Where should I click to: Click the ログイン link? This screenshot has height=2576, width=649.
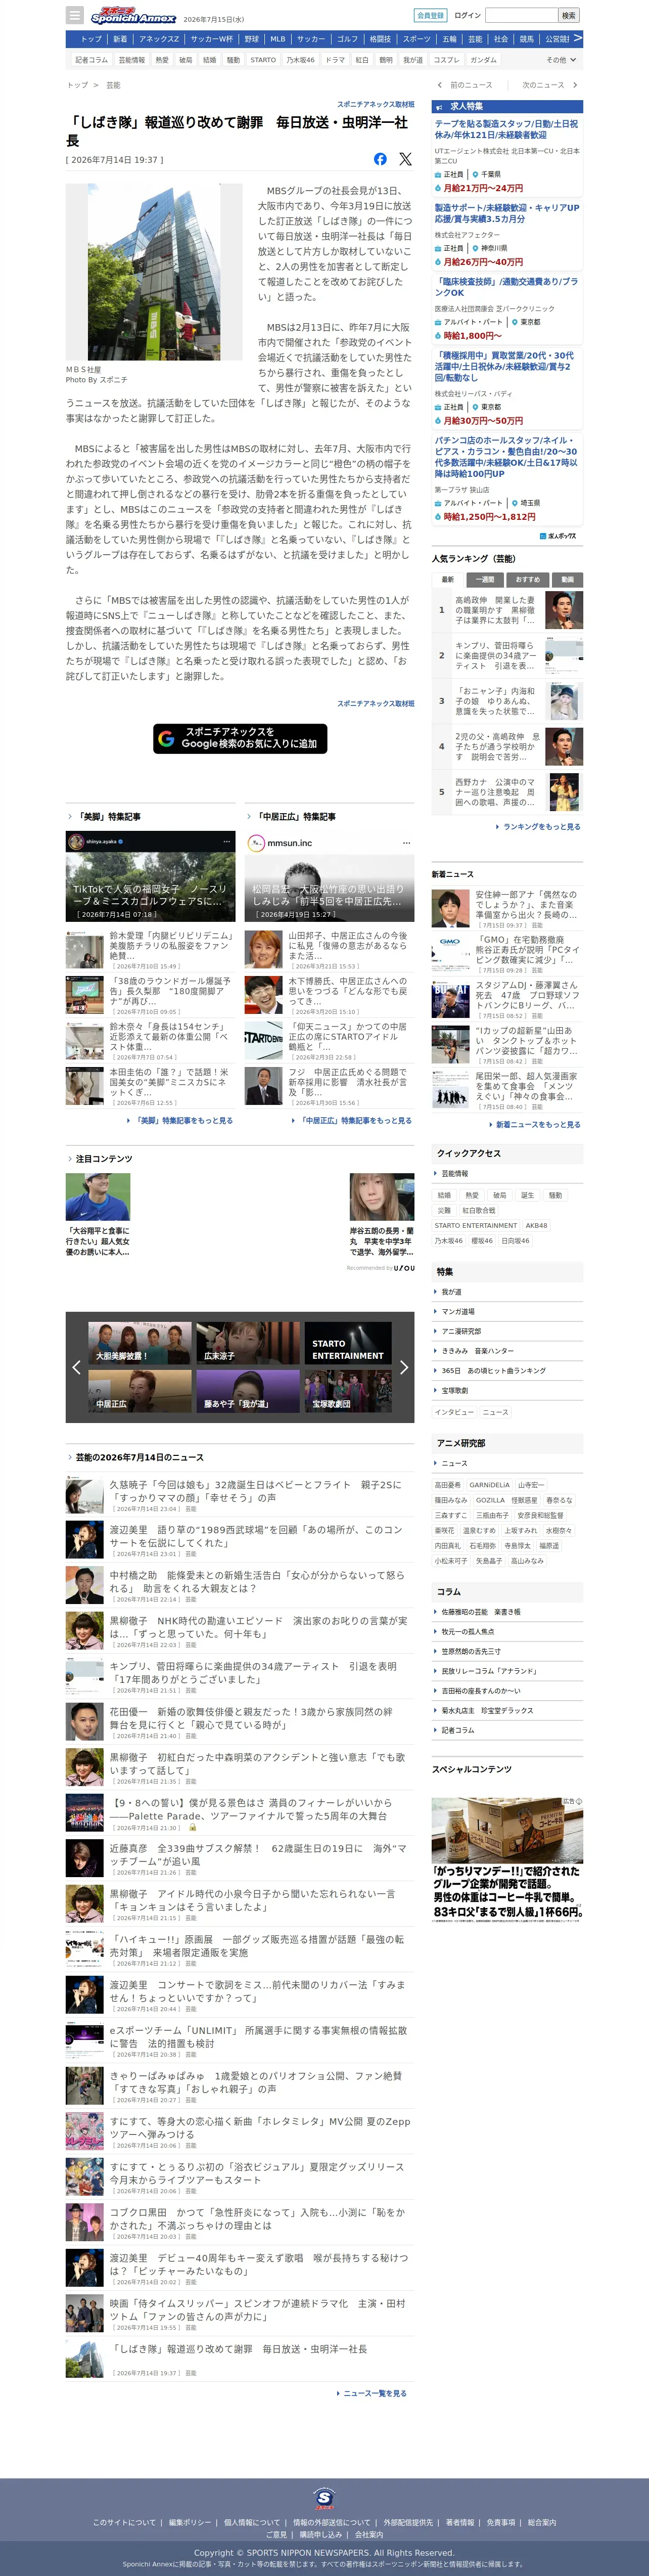467,15
